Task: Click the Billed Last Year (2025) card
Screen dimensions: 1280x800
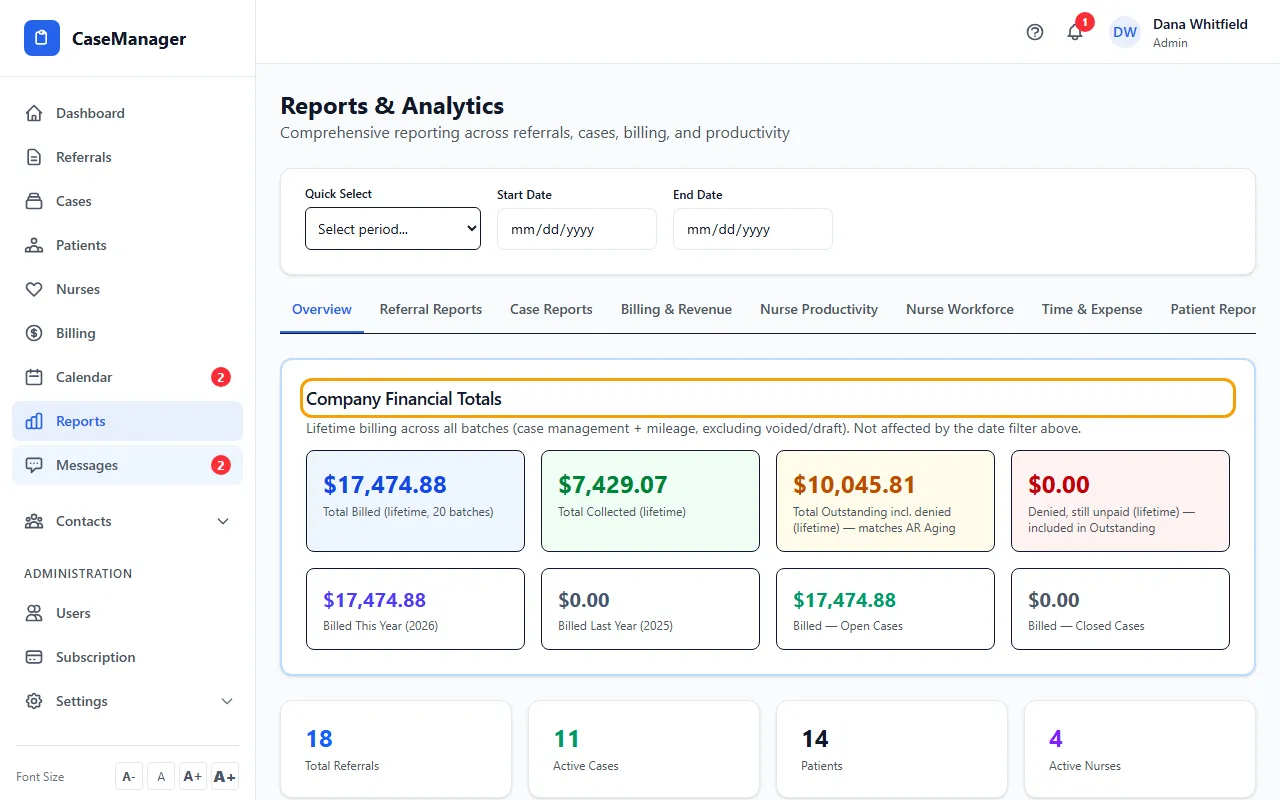Action: [650, 609]
